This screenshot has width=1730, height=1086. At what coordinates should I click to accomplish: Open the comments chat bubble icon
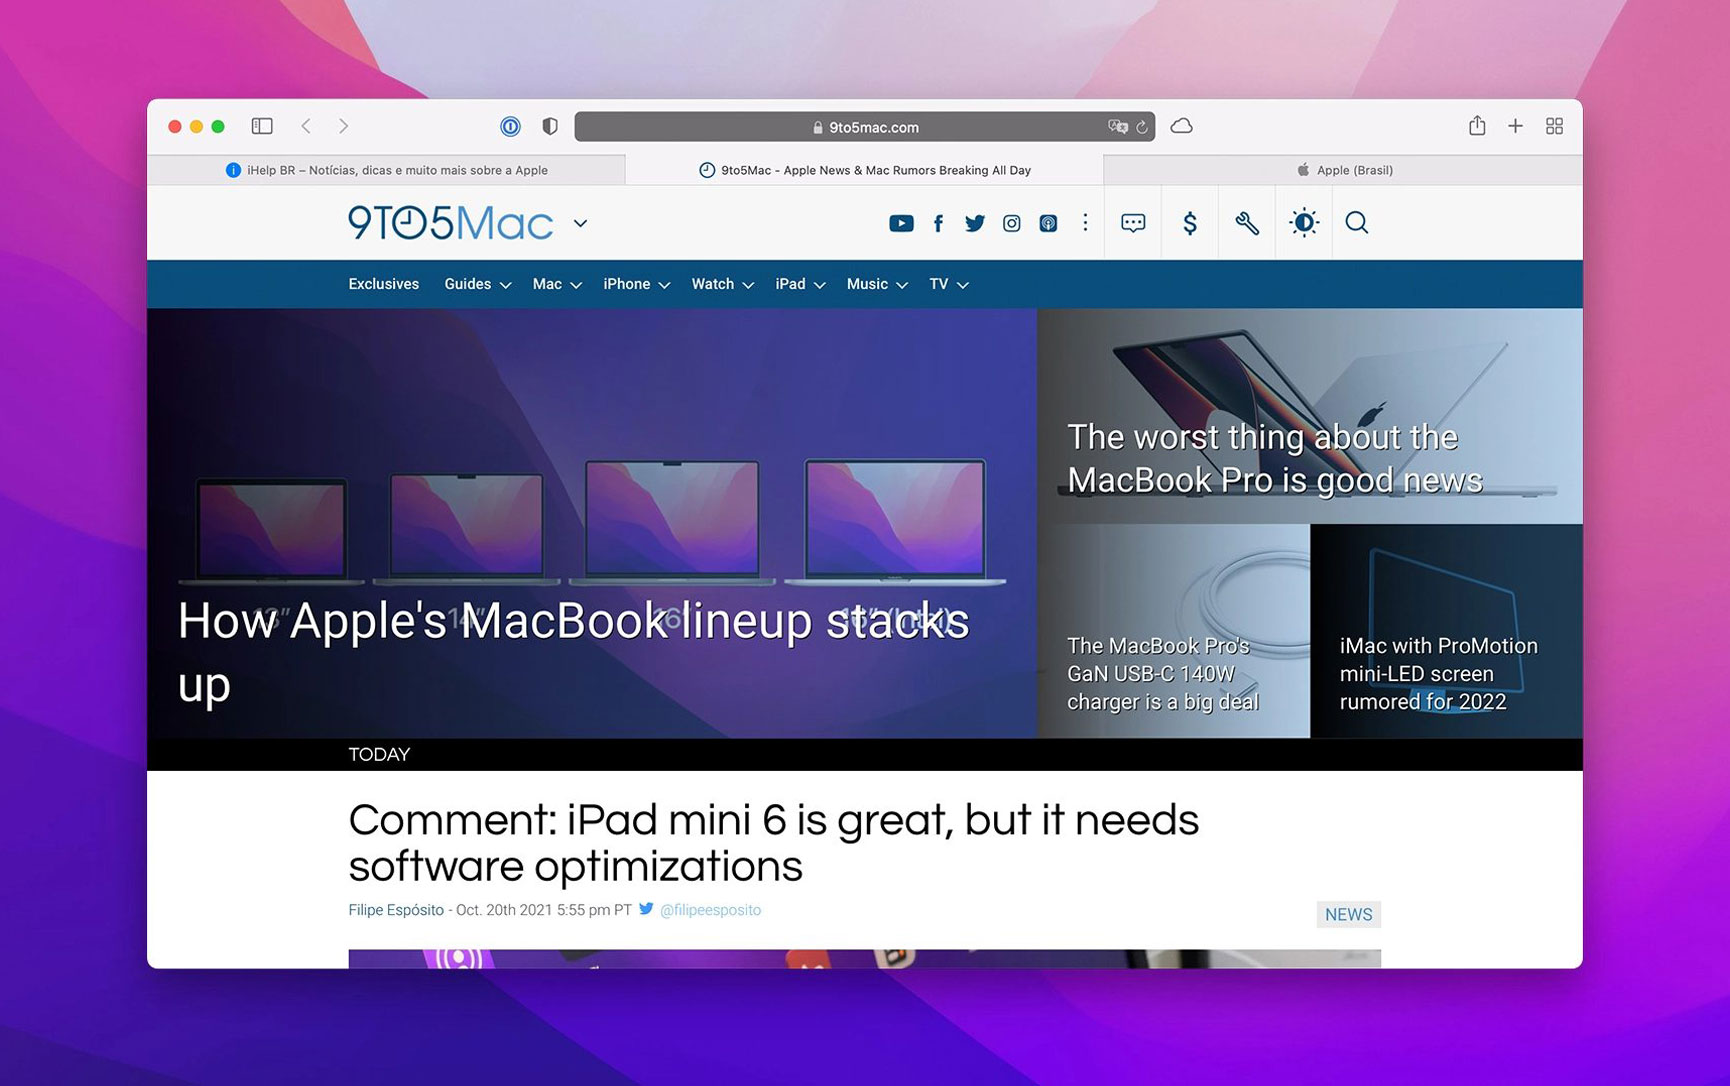click(1133, 223)
